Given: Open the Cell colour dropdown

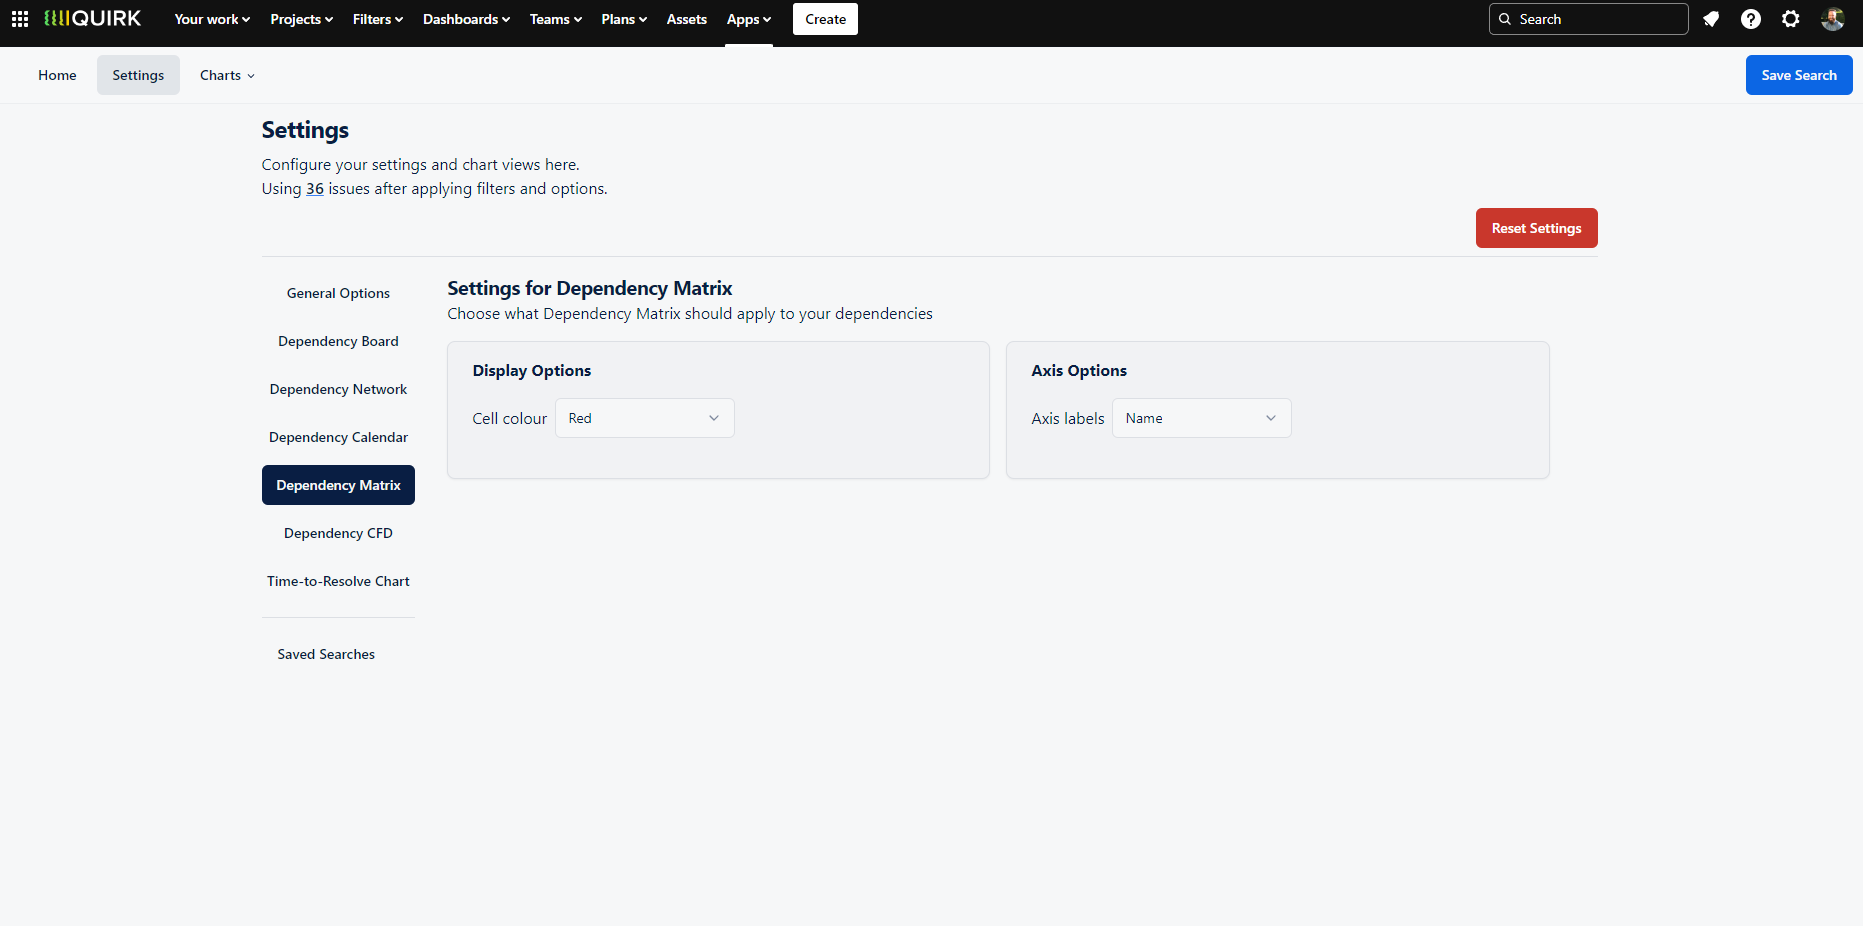Looking at the screenshot, I should (x=644, y=418).
